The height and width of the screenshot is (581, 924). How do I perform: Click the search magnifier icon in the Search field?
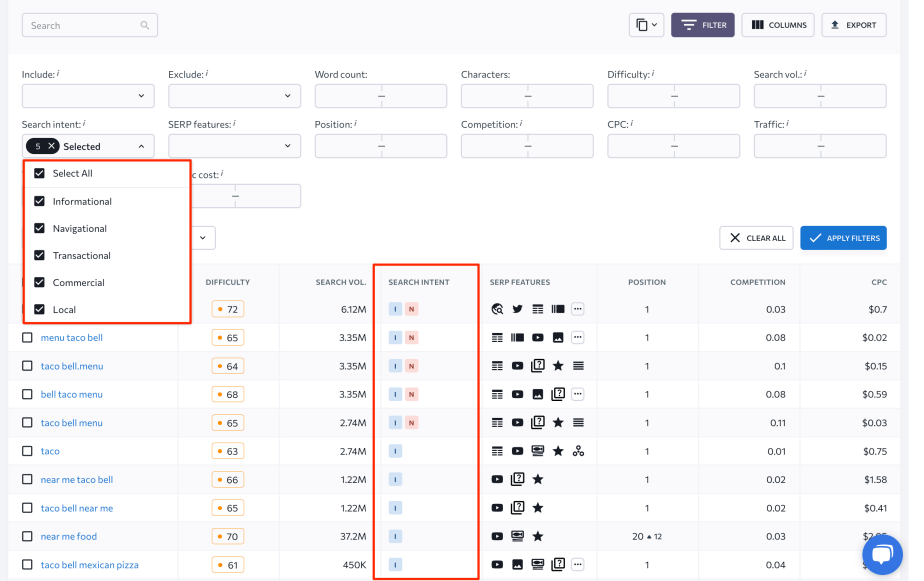145,25
